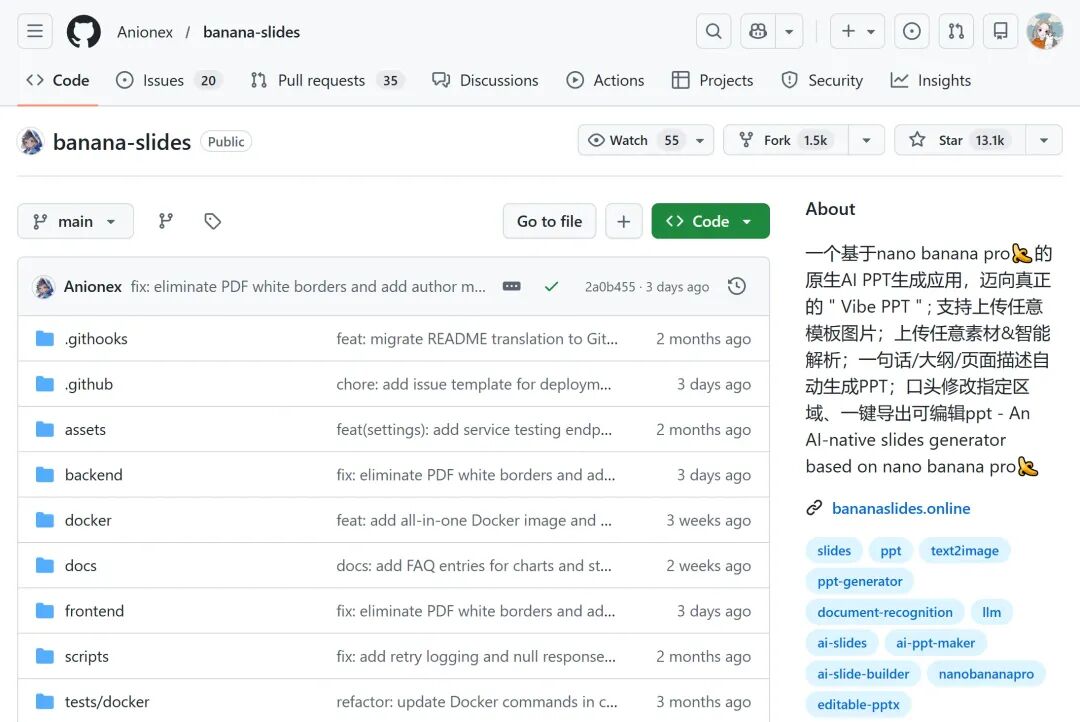
Task: Open the add file plus button
Action: pyautogui.click(x=623, y=221)
